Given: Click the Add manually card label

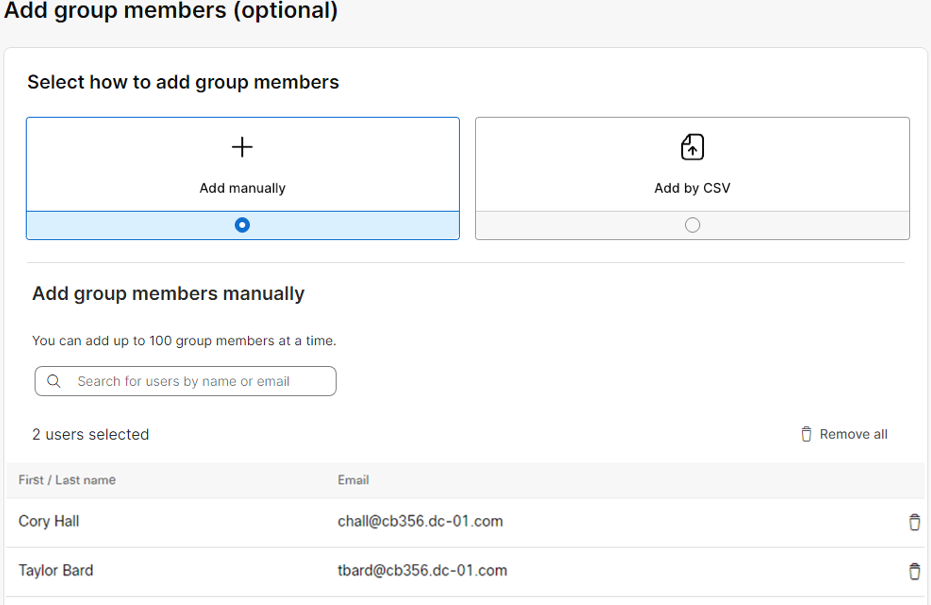Looking at the screenshot, I should [242, 188].
